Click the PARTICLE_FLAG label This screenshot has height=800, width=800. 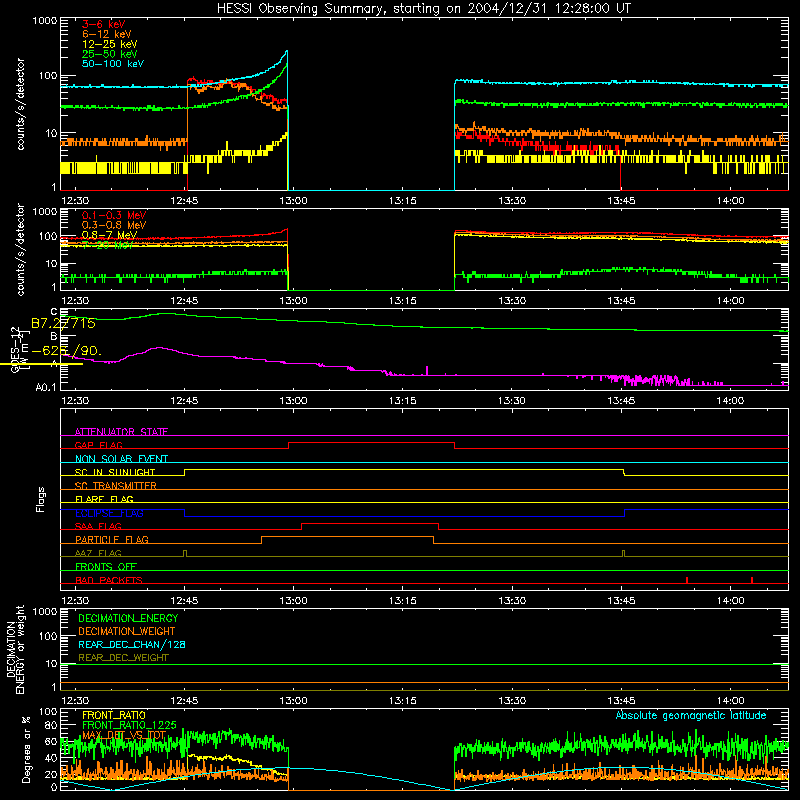coord(112,539)
